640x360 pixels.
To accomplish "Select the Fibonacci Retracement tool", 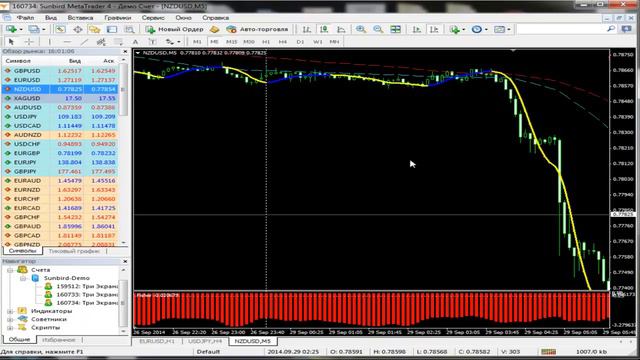I will [x=118, y=42].
